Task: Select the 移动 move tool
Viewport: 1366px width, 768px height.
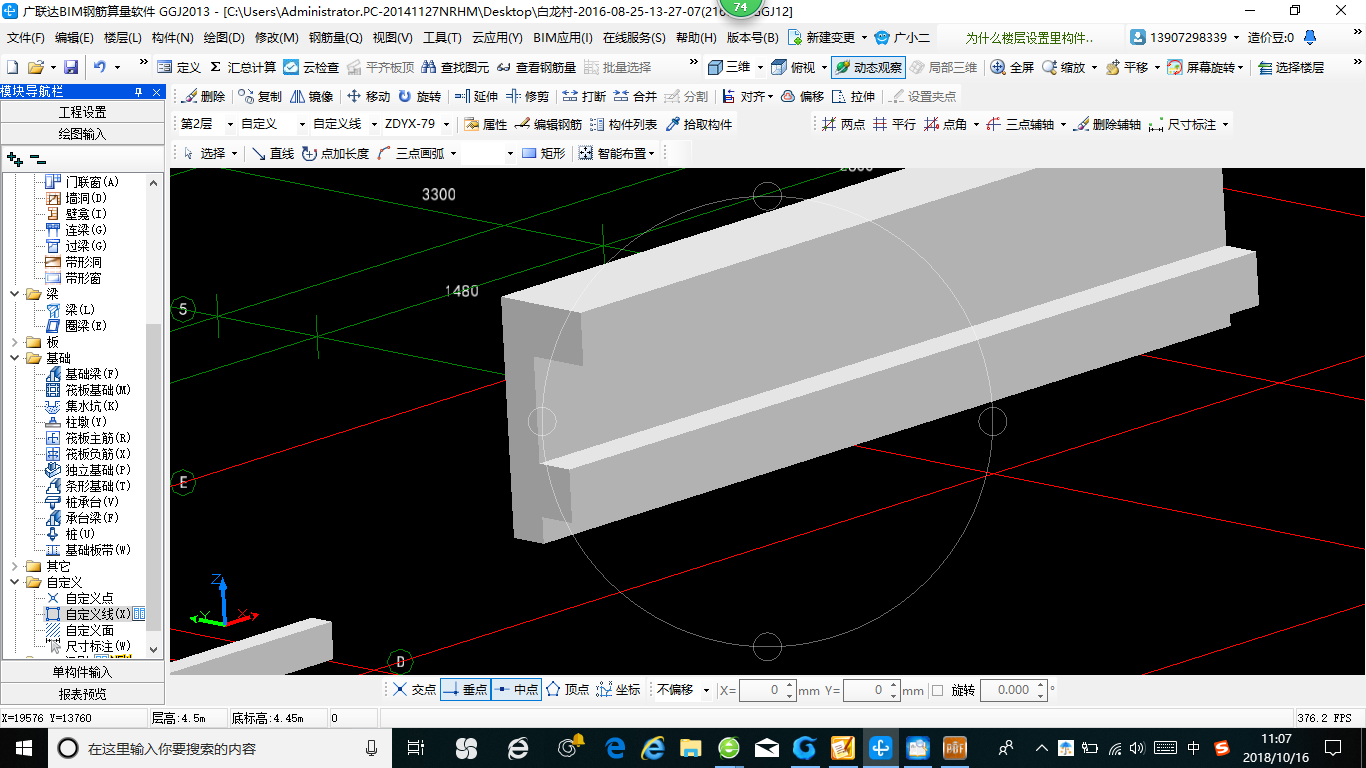Action: (x=368, y=96)
